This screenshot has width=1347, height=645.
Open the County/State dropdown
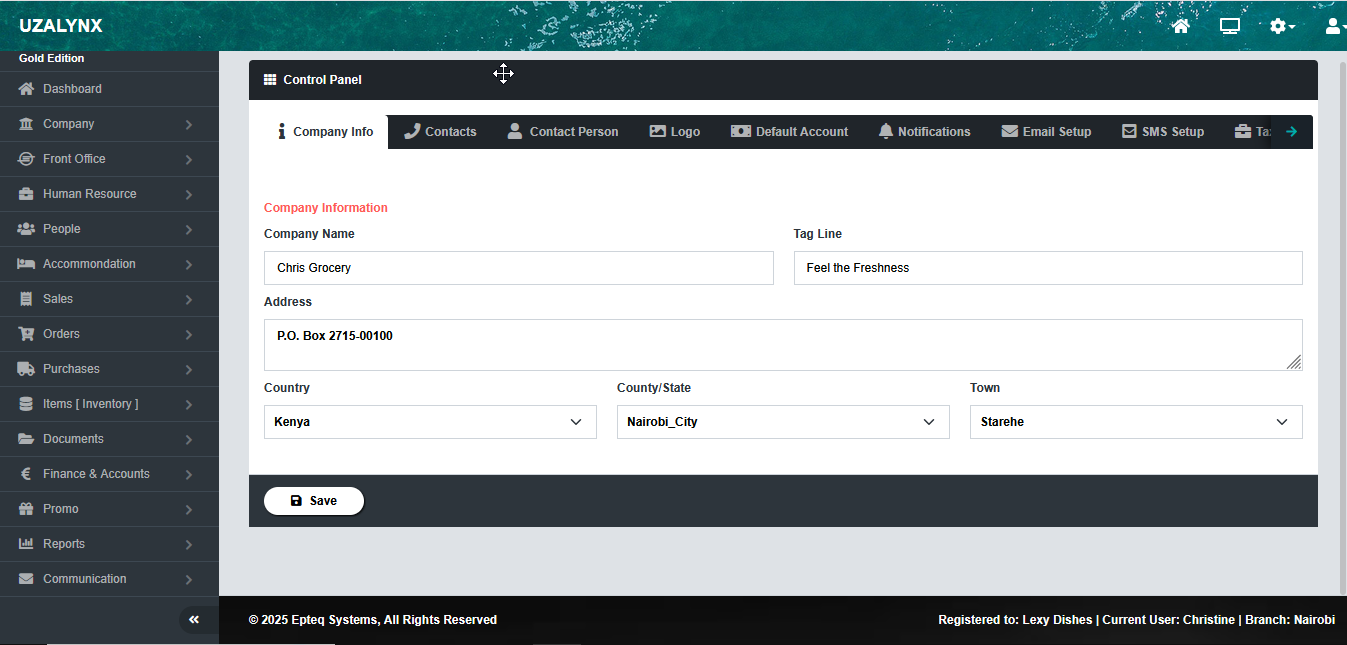coord(782,422)
